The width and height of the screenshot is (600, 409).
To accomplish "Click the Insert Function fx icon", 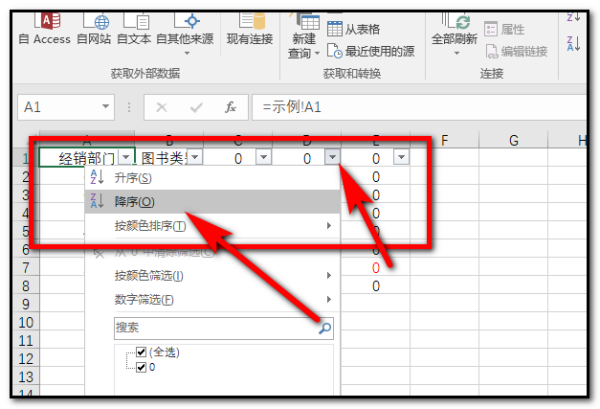I will coord(231,108).
